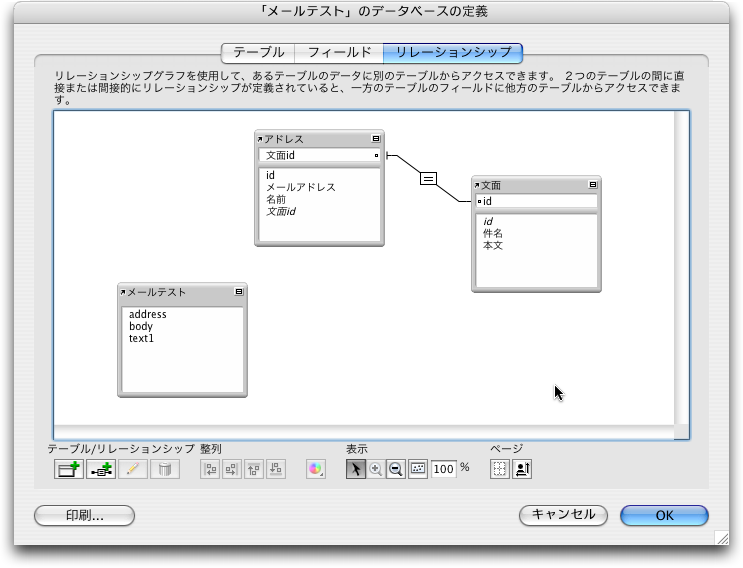Image resolution: width=743 pixels, height=568 pixels.
Task: Click the zoom out magnifier
Action: [x=396, y=469]
